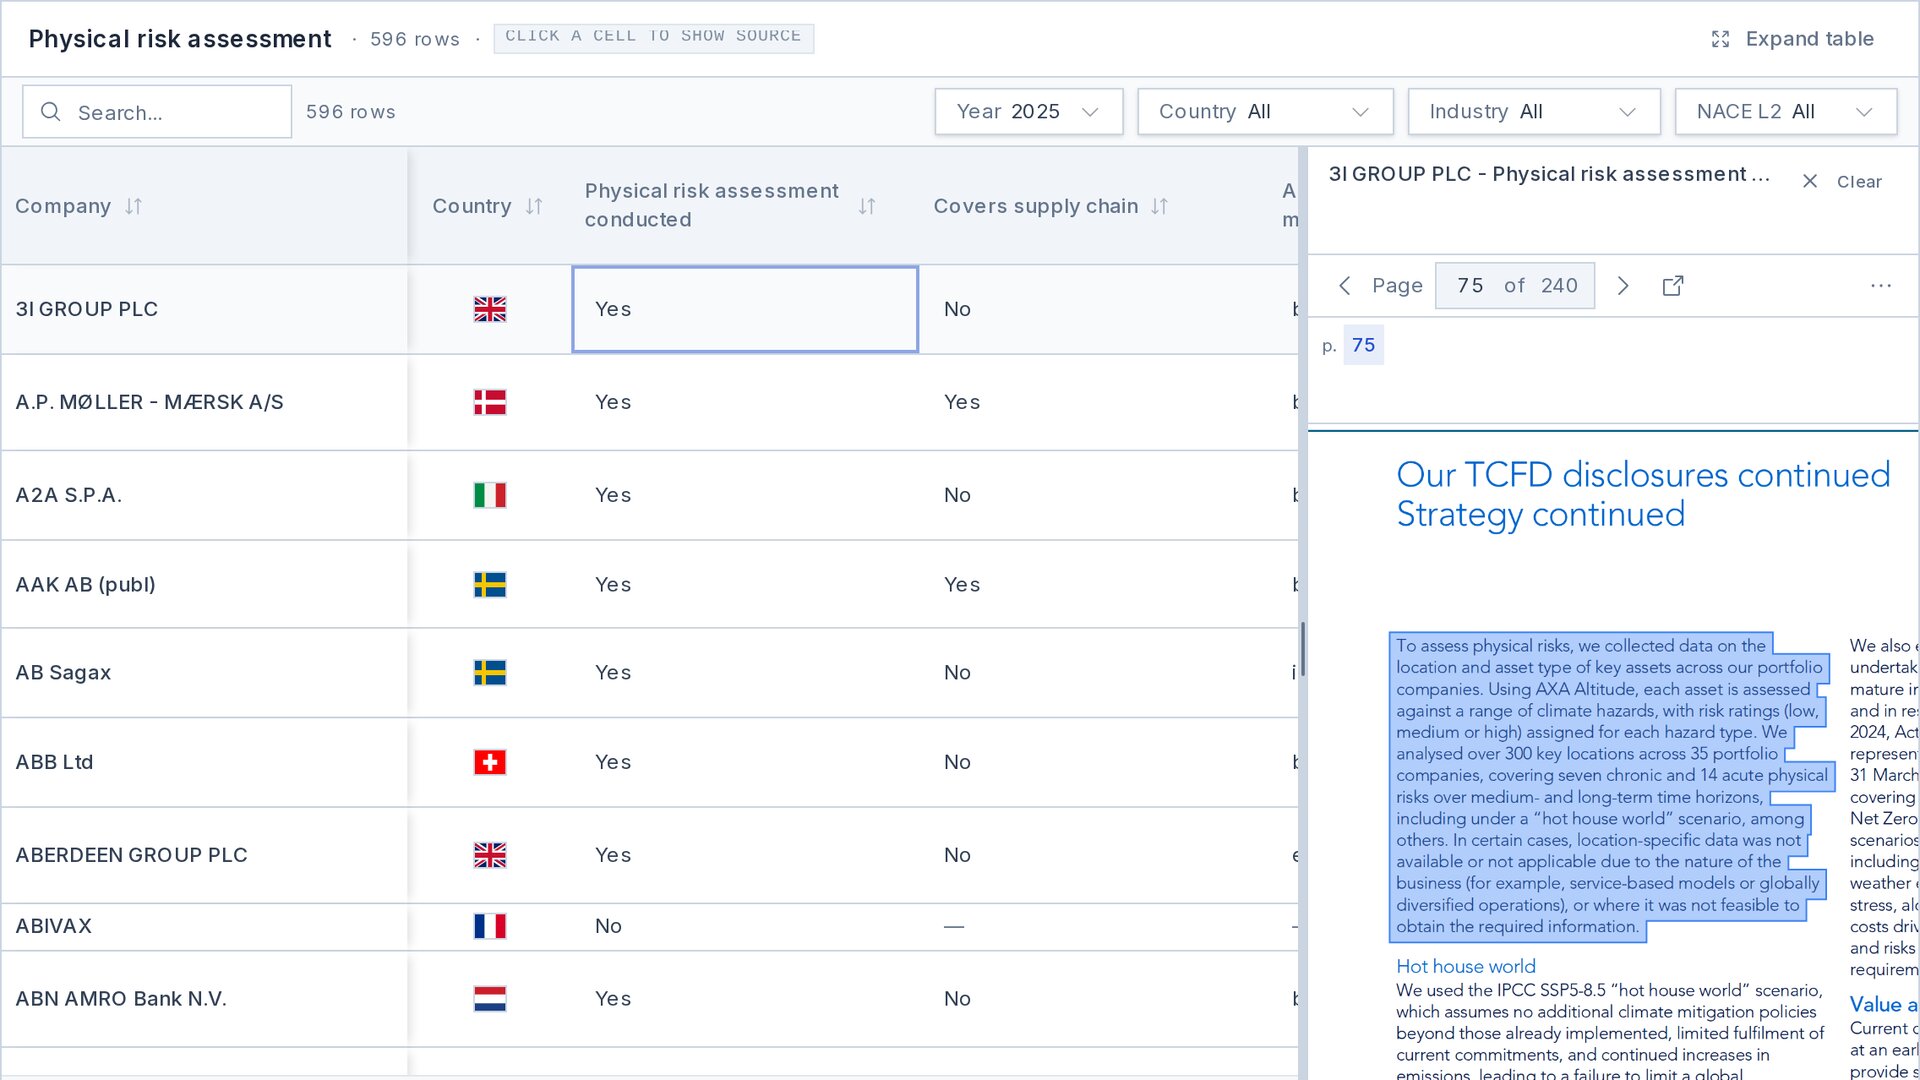This screenshot has width=1920, height=1080.
Task: Open the Country filter dropdown
Action: (1265, 112)
